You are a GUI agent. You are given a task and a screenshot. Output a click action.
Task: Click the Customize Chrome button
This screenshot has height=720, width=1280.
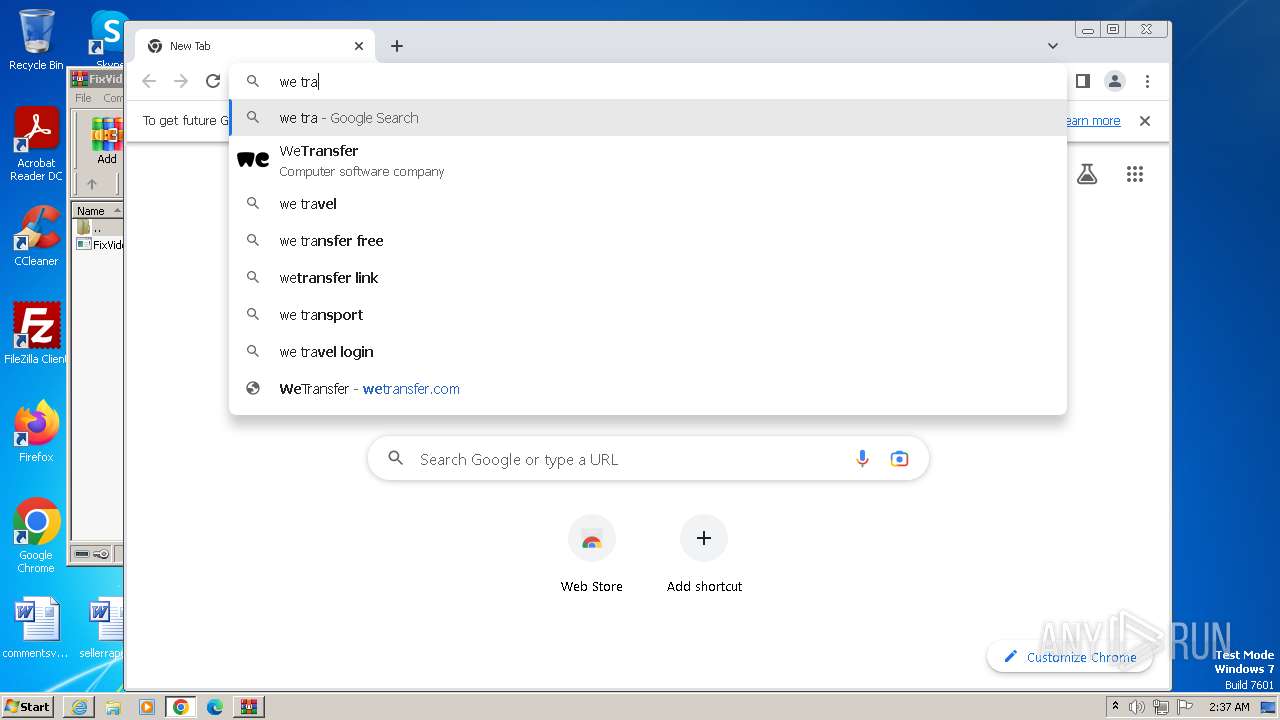(x=1069, y=657)
